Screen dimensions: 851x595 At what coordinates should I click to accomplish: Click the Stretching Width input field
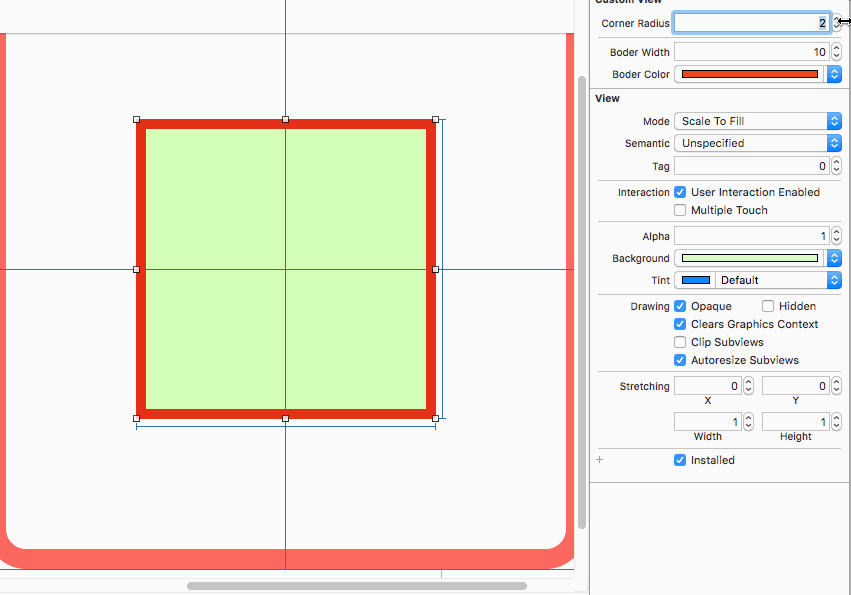point(708,422)
